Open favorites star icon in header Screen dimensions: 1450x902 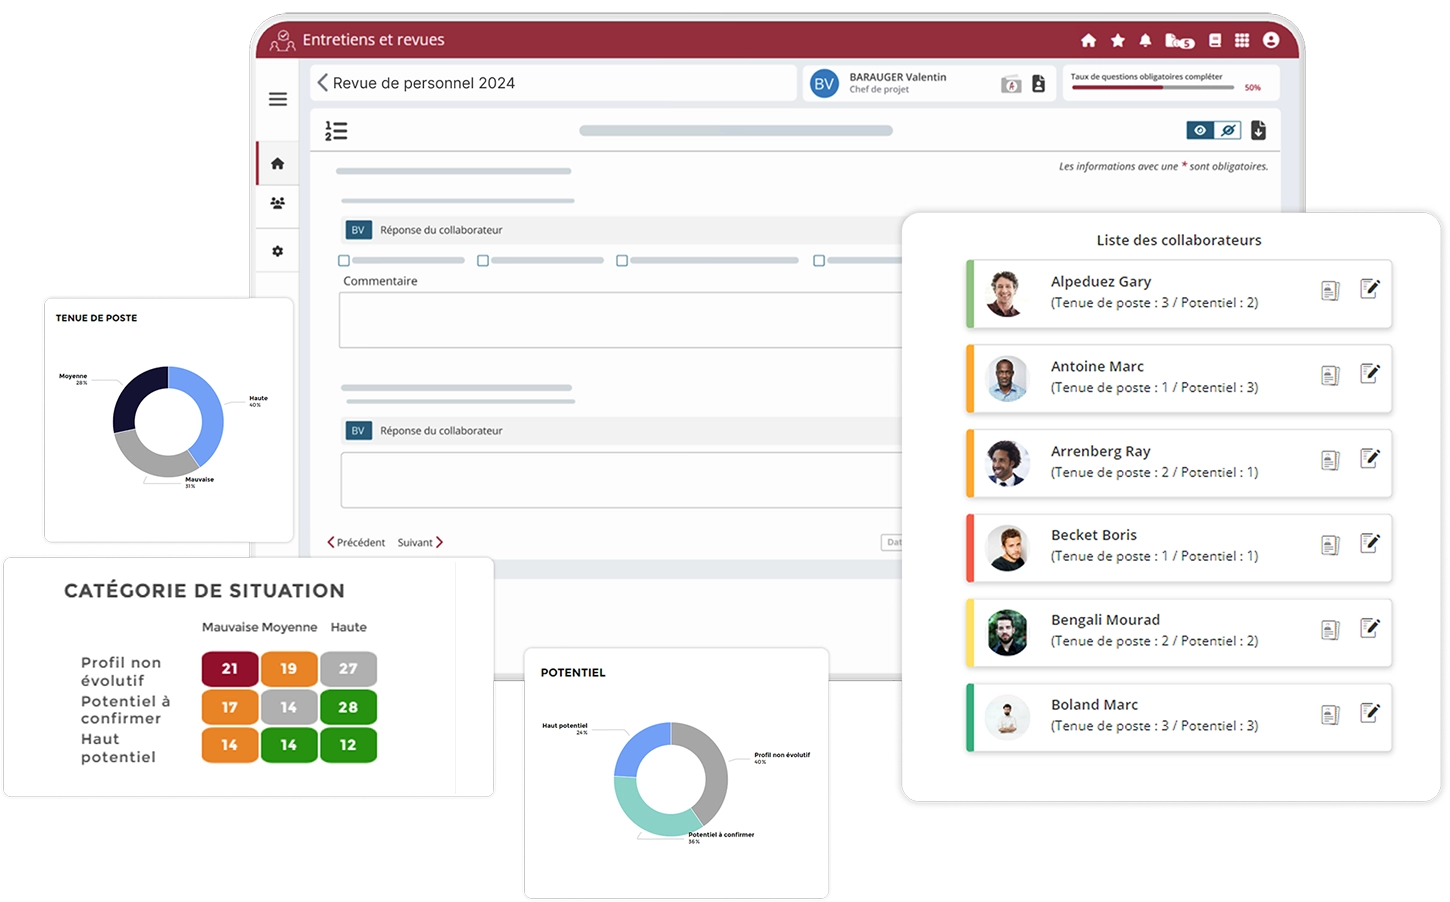pyautogui.click(x=1118, y=41)
